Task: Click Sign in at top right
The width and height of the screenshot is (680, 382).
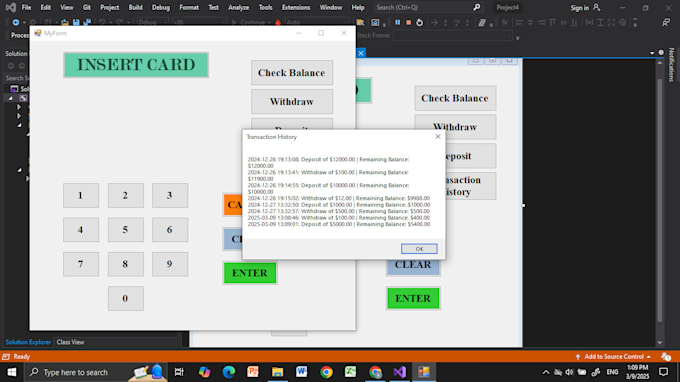Action: pyautogui.click(x=585, y=8)
